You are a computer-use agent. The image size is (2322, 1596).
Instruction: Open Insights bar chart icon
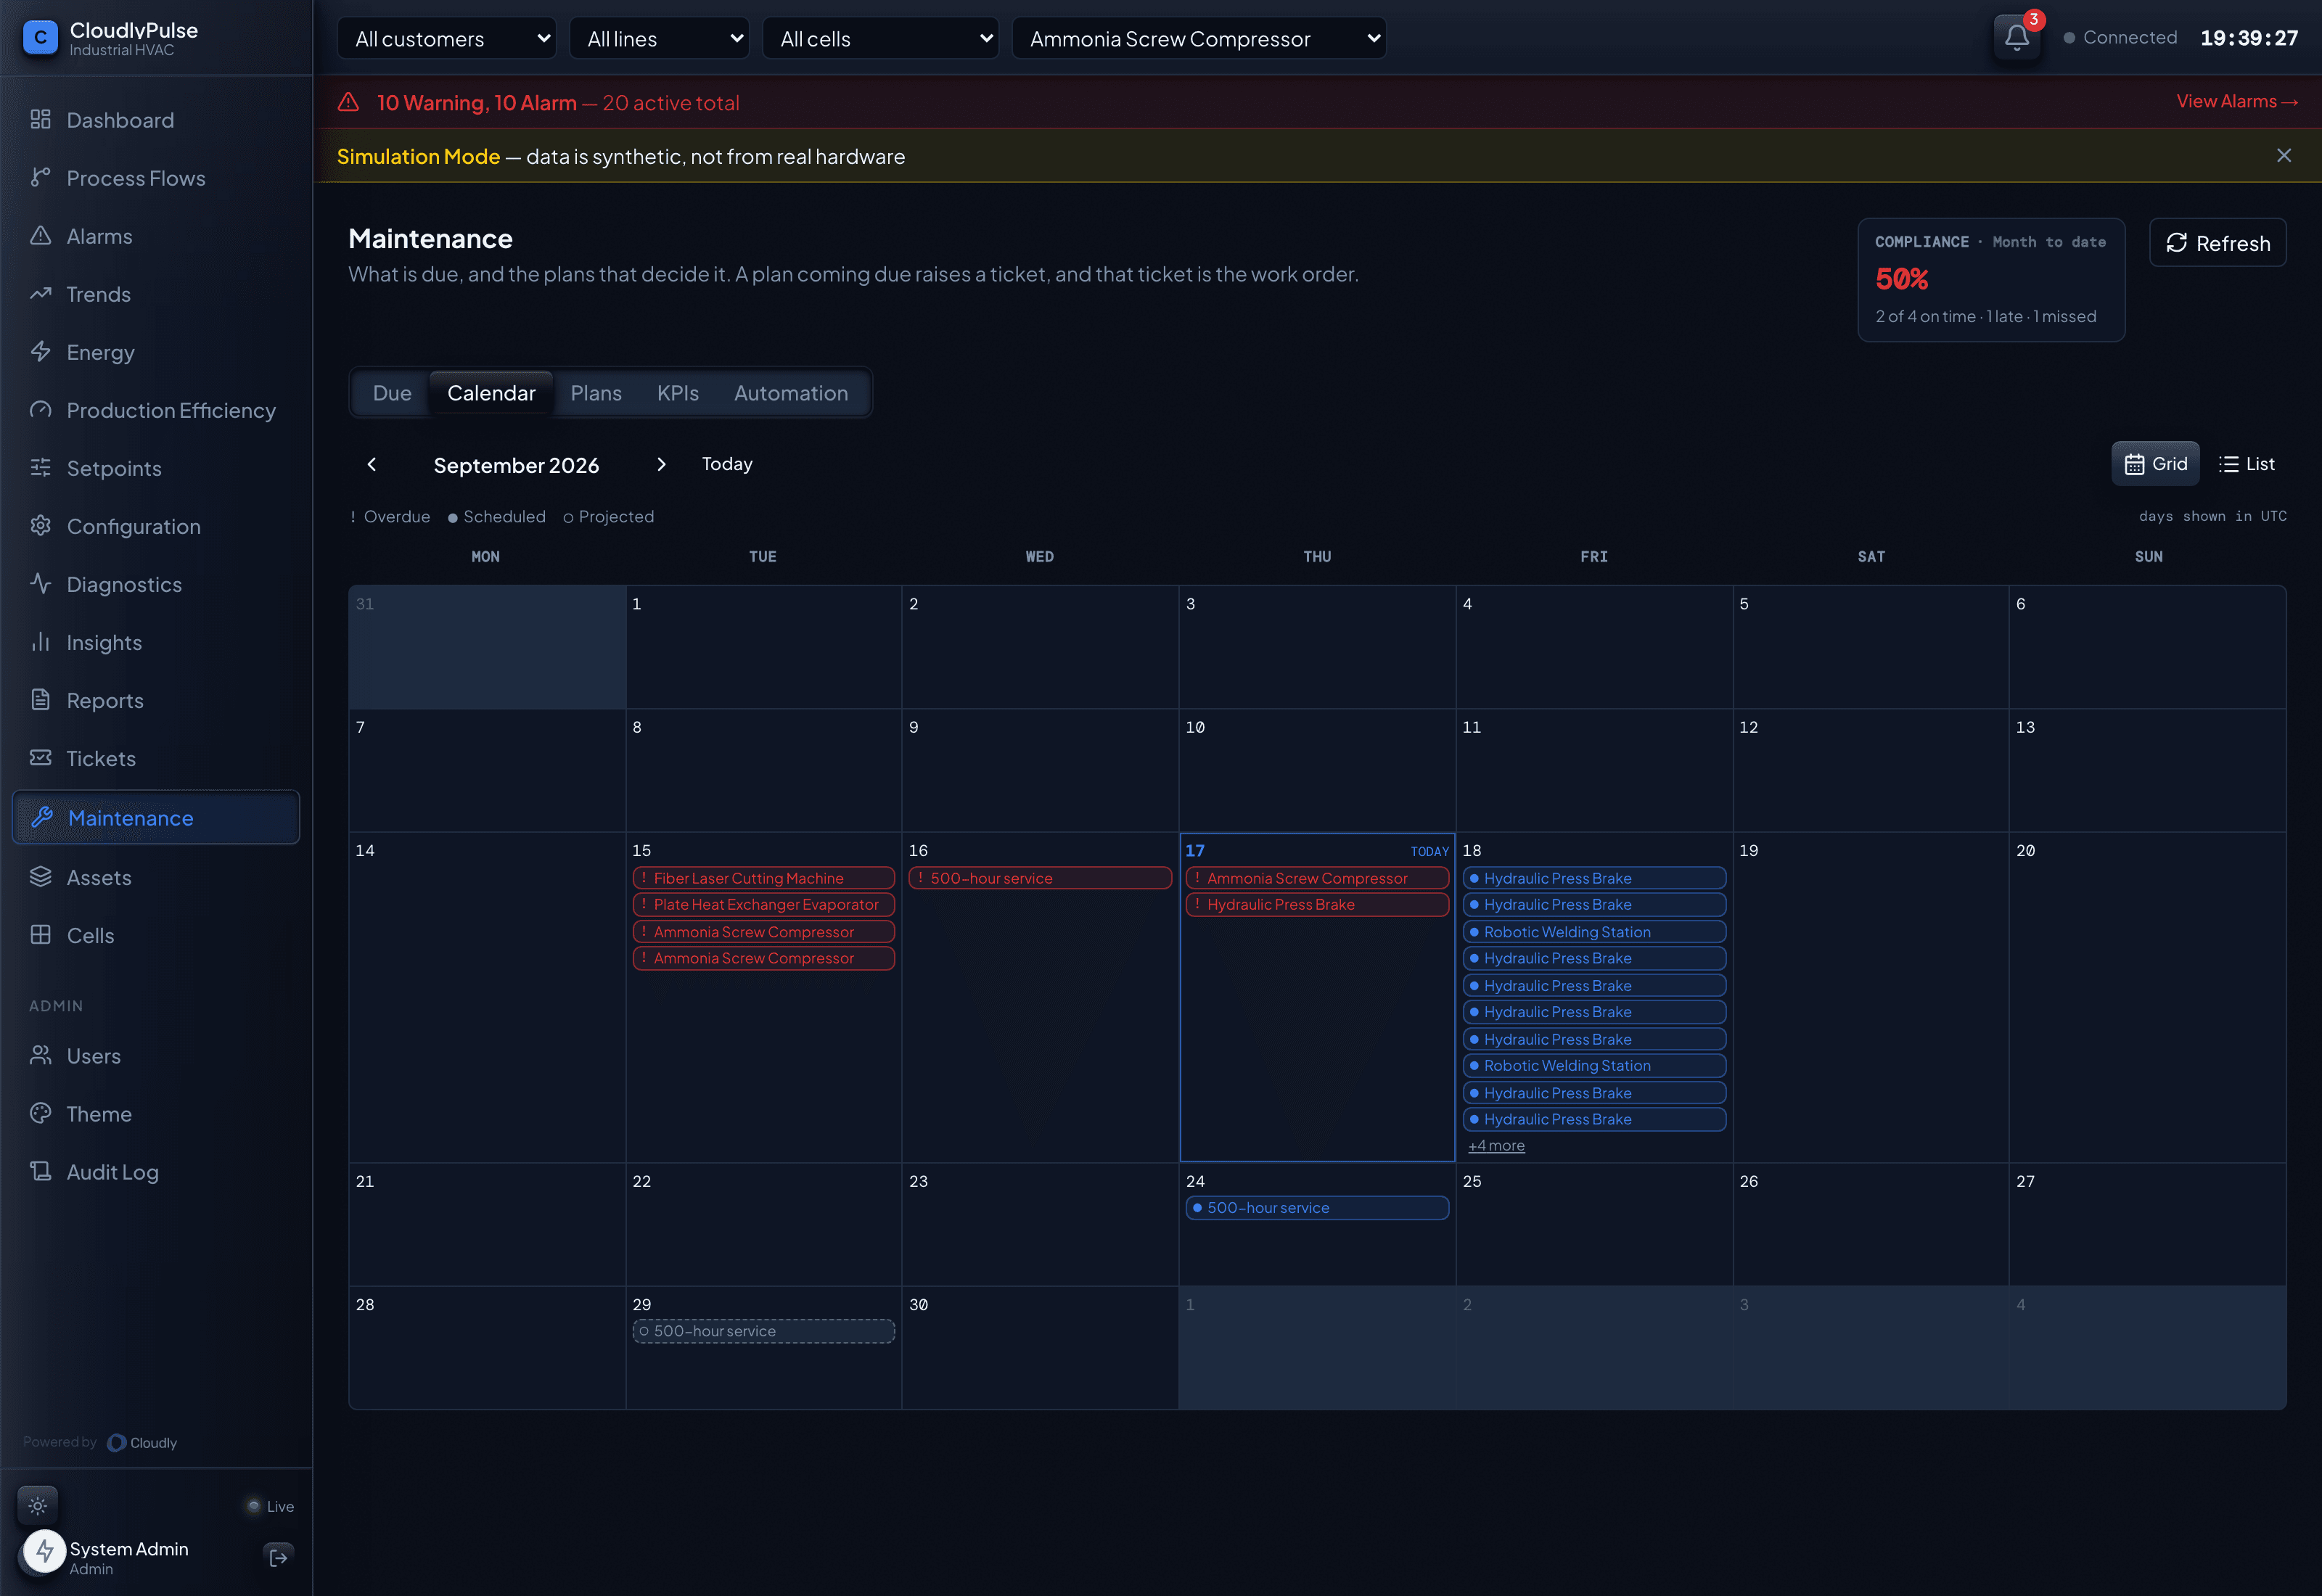point(40,642)
